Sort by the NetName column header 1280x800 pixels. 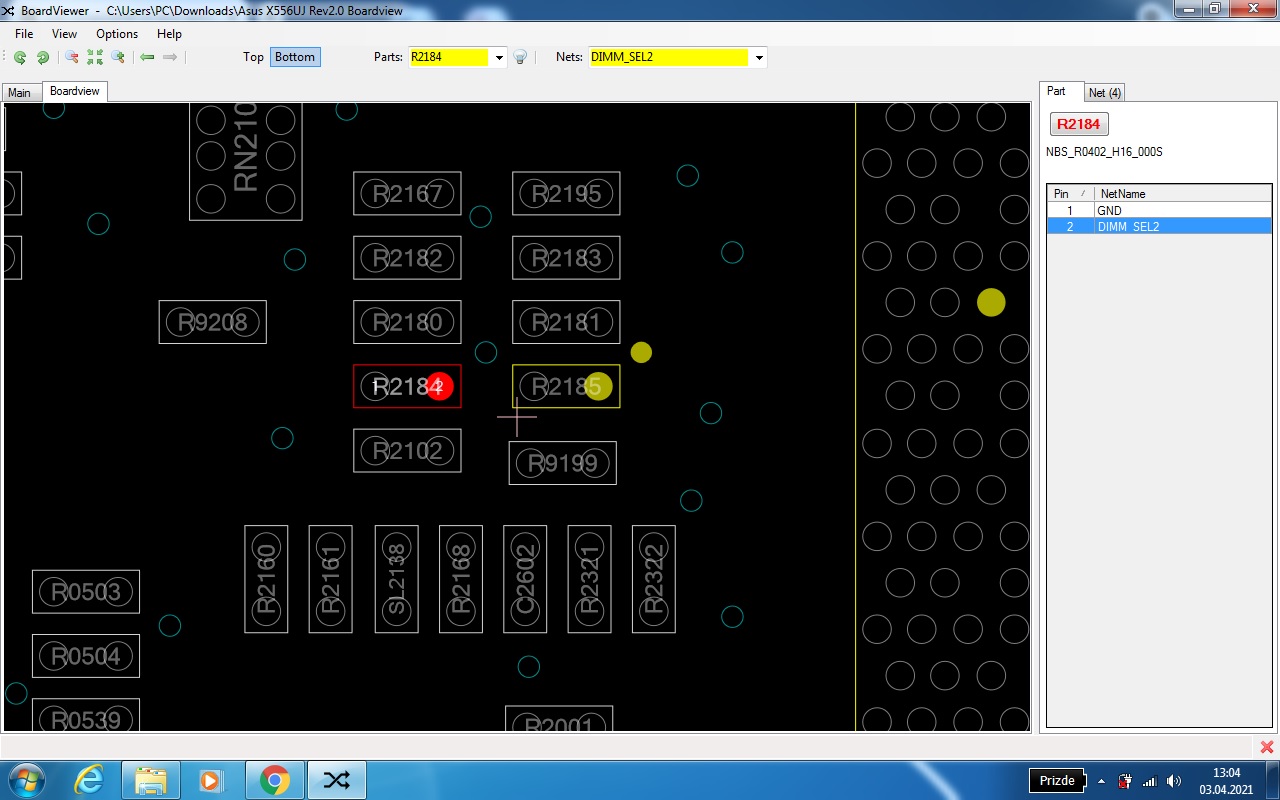coord(1181,193)
